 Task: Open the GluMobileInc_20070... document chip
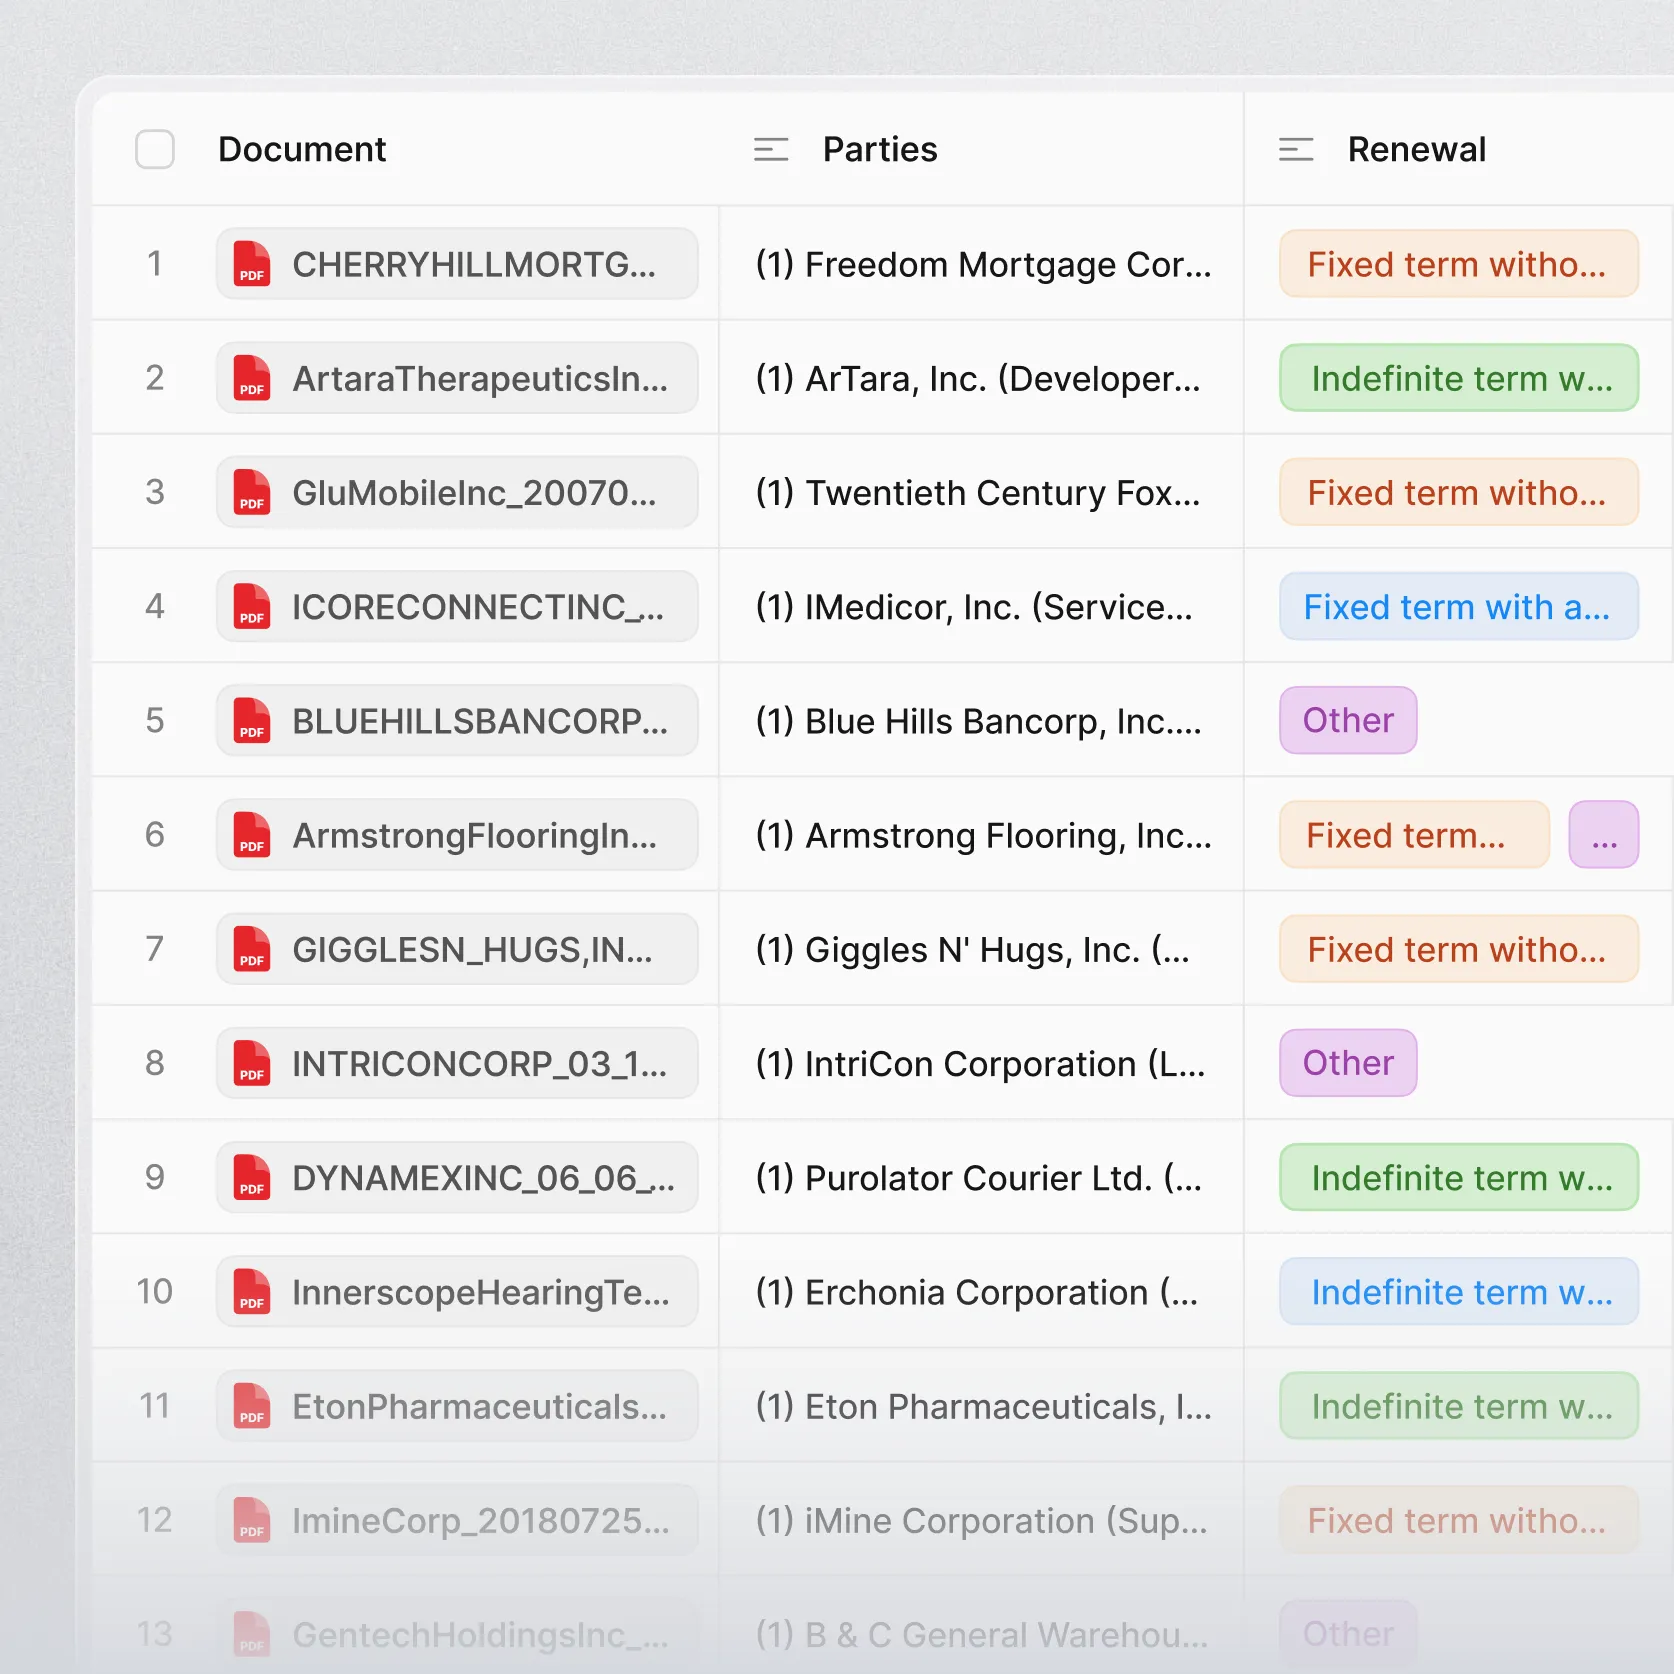457,492
